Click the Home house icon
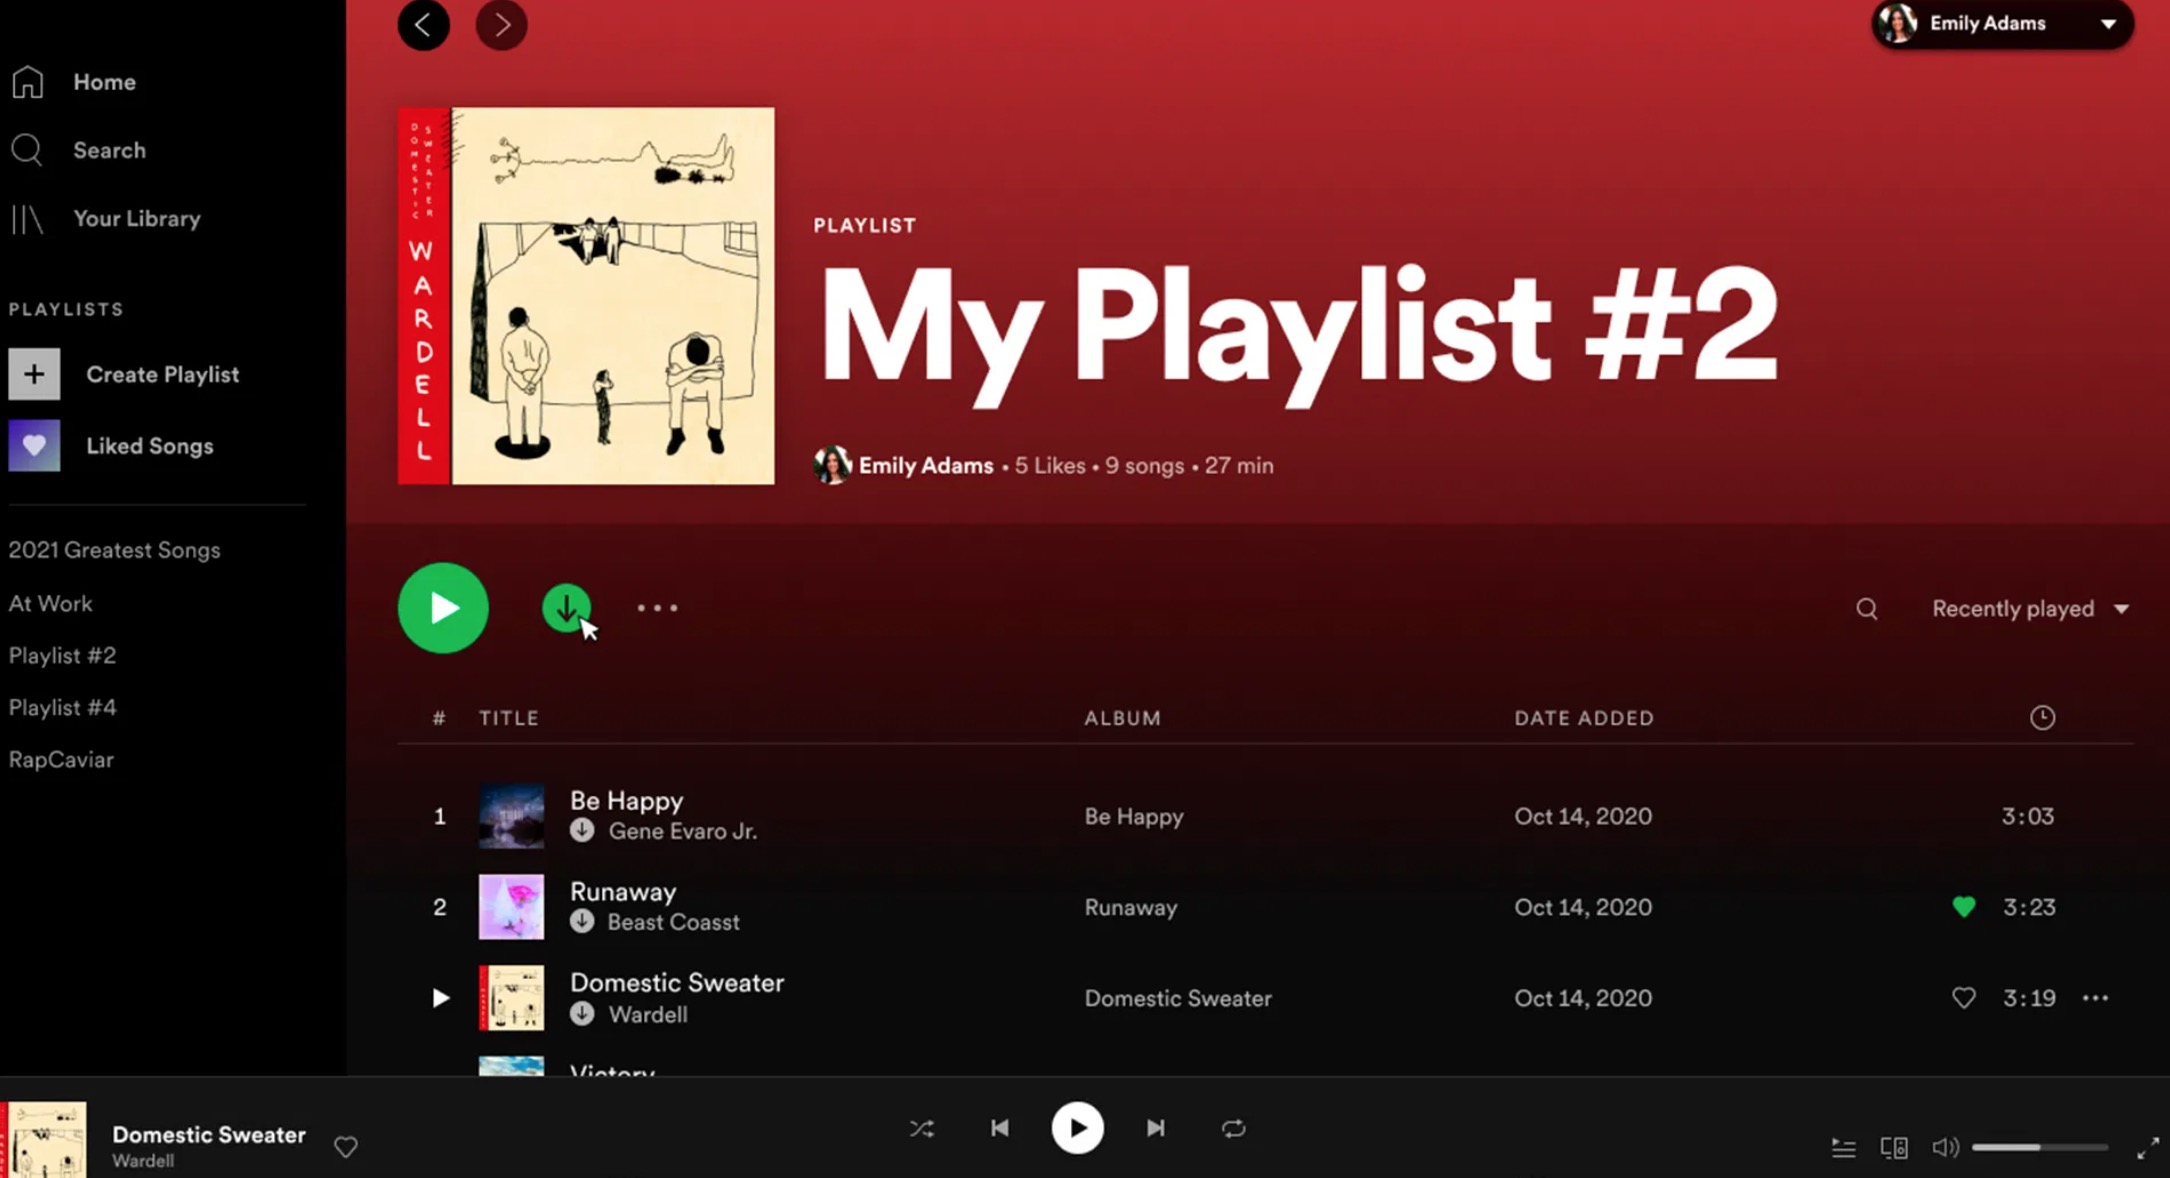The width and height of the screenshot is (2170, 1178). [x=28, y=82]
